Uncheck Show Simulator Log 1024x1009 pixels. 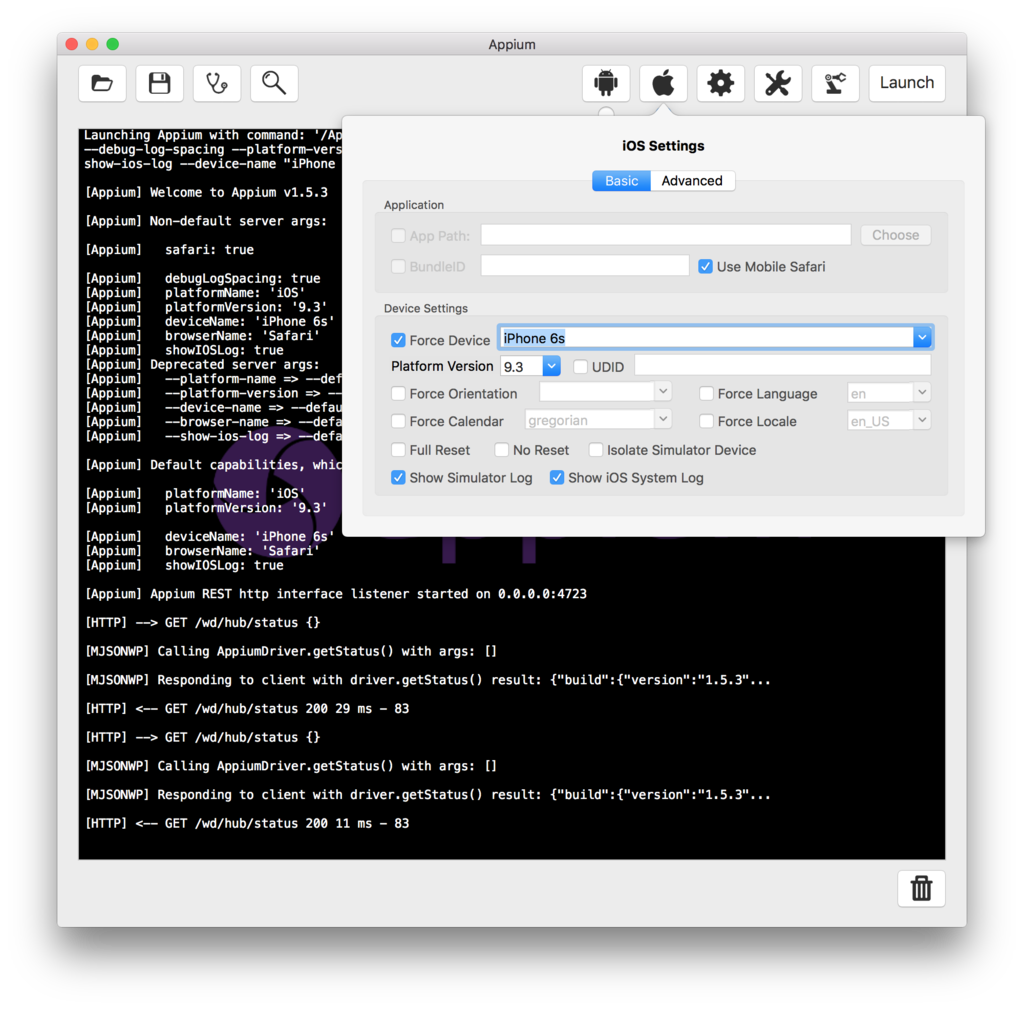pos(398,477)
